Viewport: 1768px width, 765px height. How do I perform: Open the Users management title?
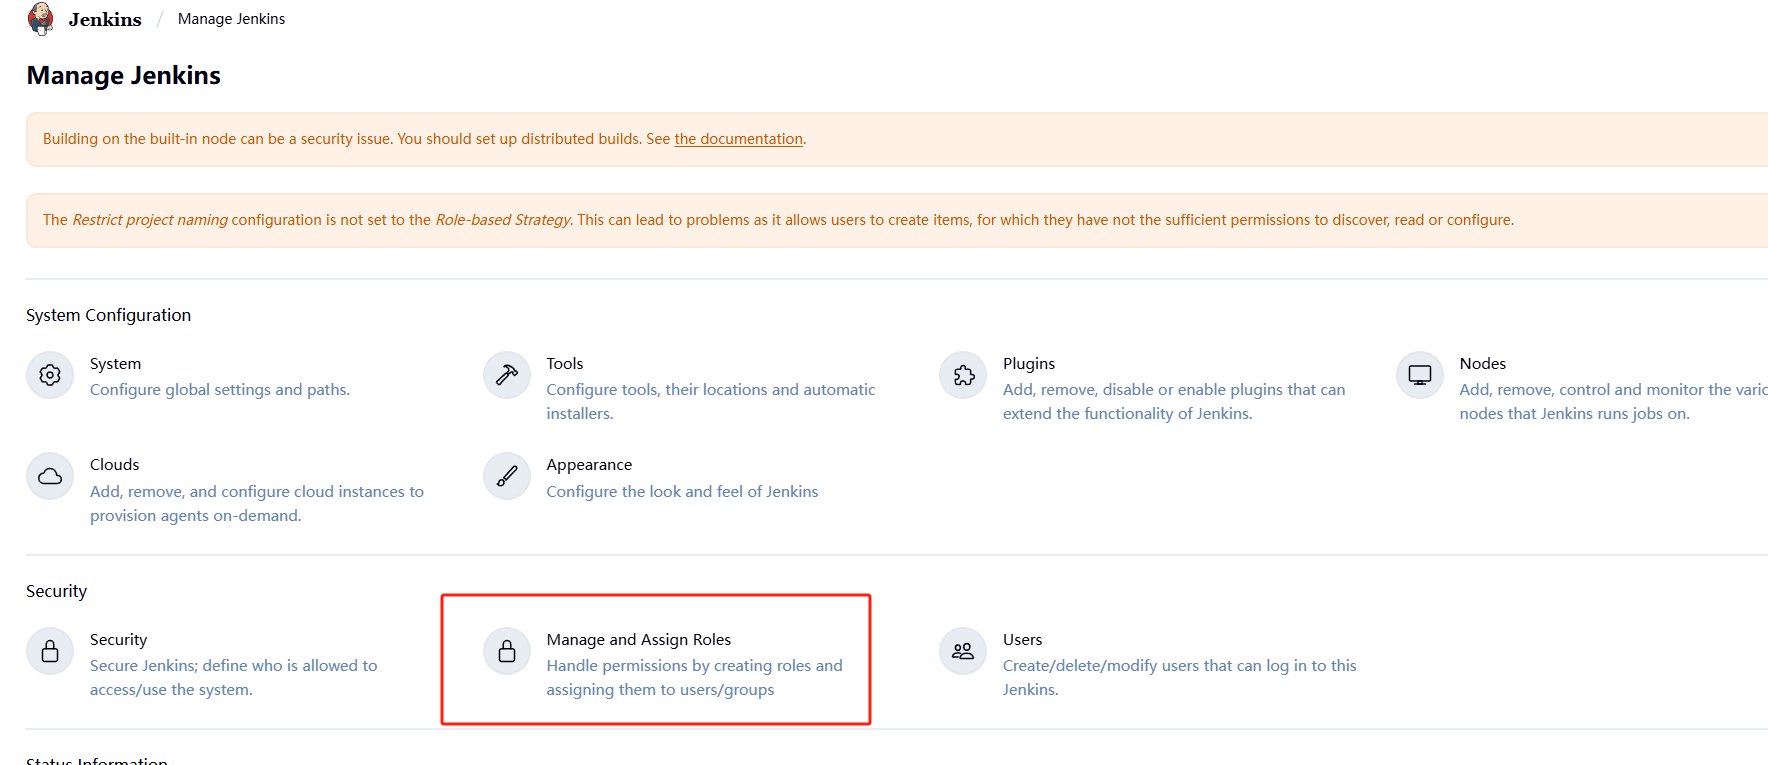click(1022, 640)
